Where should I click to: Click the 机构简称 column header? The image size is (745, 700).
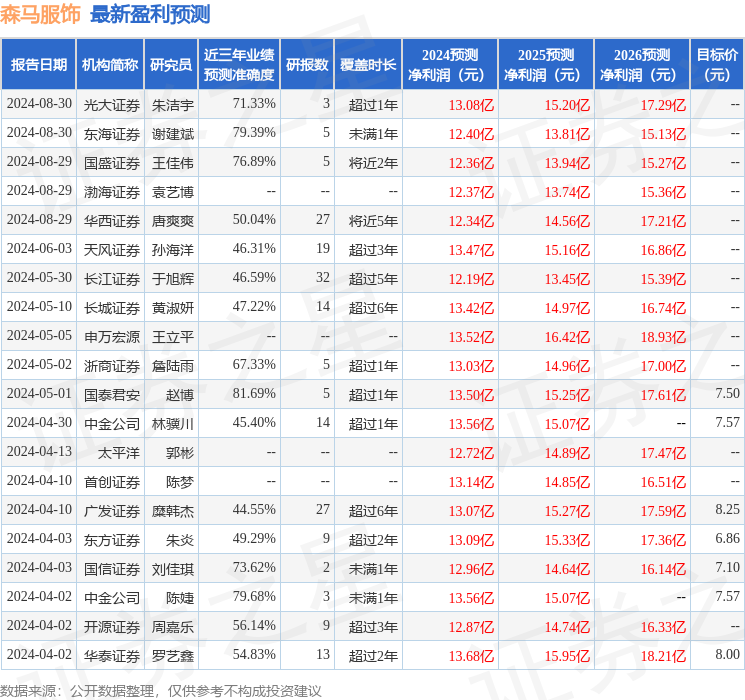point(110,65)
